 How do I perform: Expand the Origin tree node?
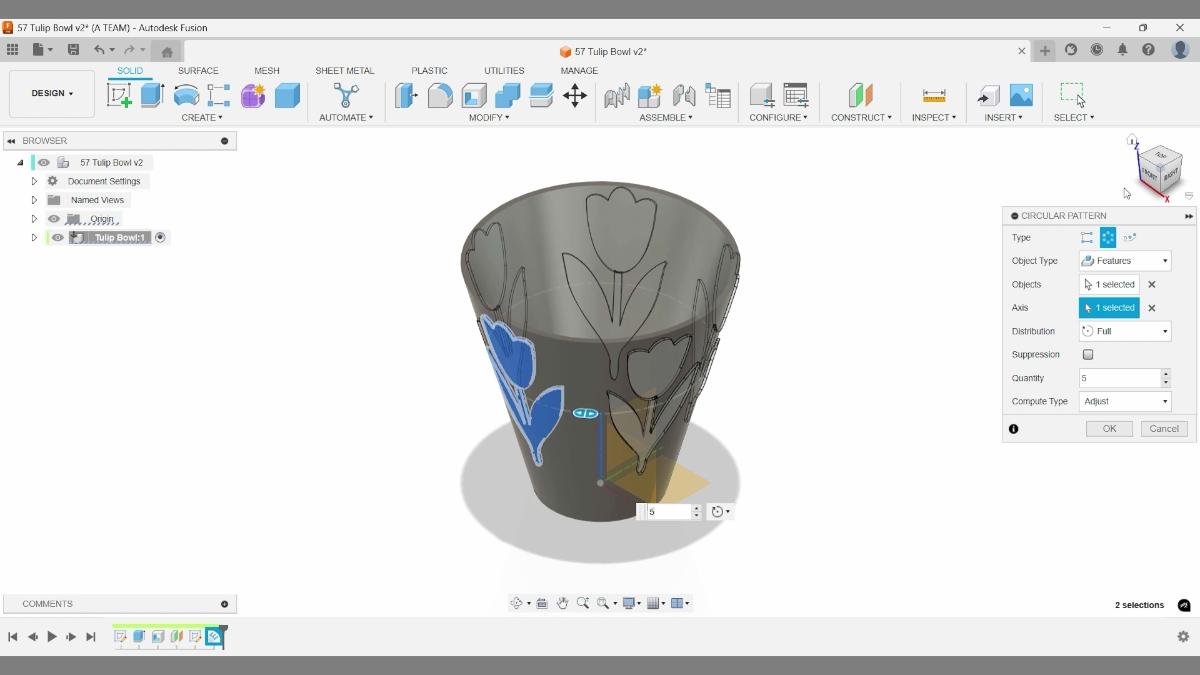pos(34,219)
